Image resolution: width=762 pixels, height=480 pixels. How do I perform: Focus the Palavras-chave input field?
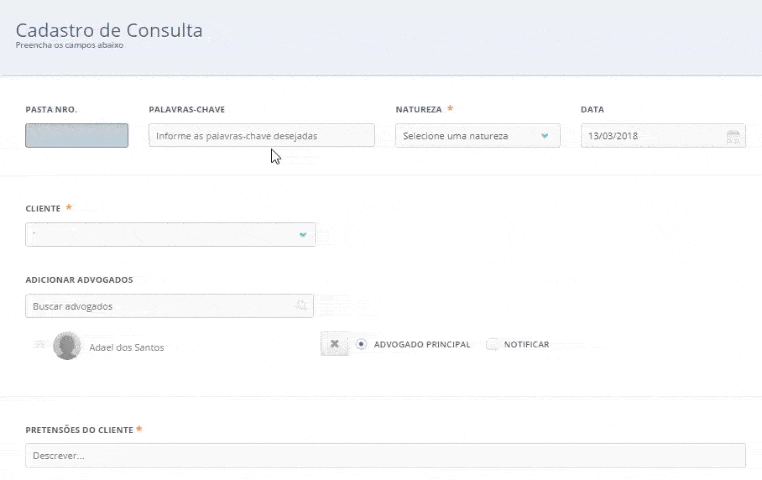click(x=261, y=136)
